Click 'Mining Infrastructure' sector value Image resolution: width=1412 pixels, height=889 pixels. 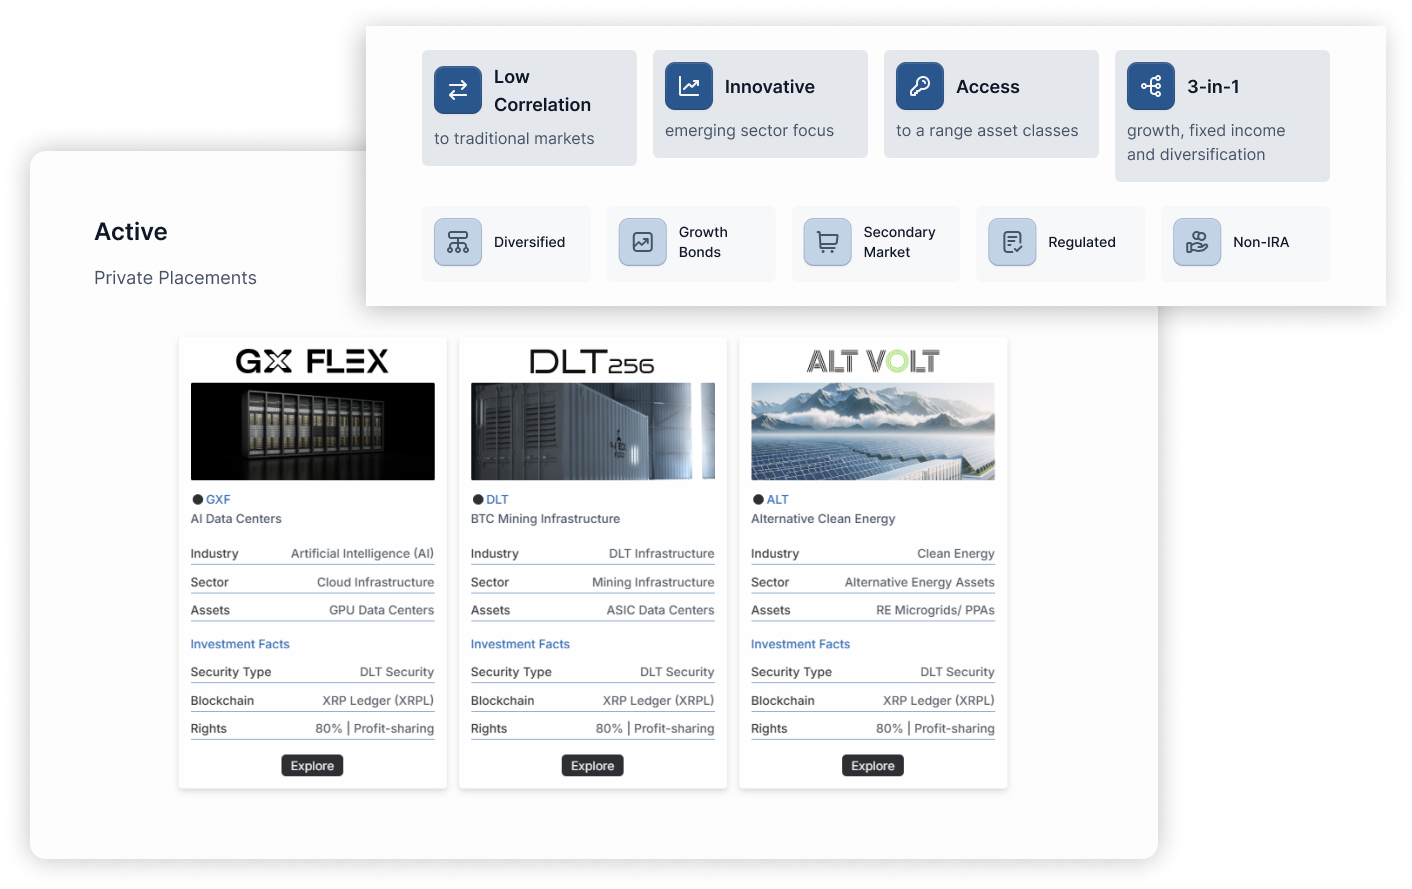point(653,582)
